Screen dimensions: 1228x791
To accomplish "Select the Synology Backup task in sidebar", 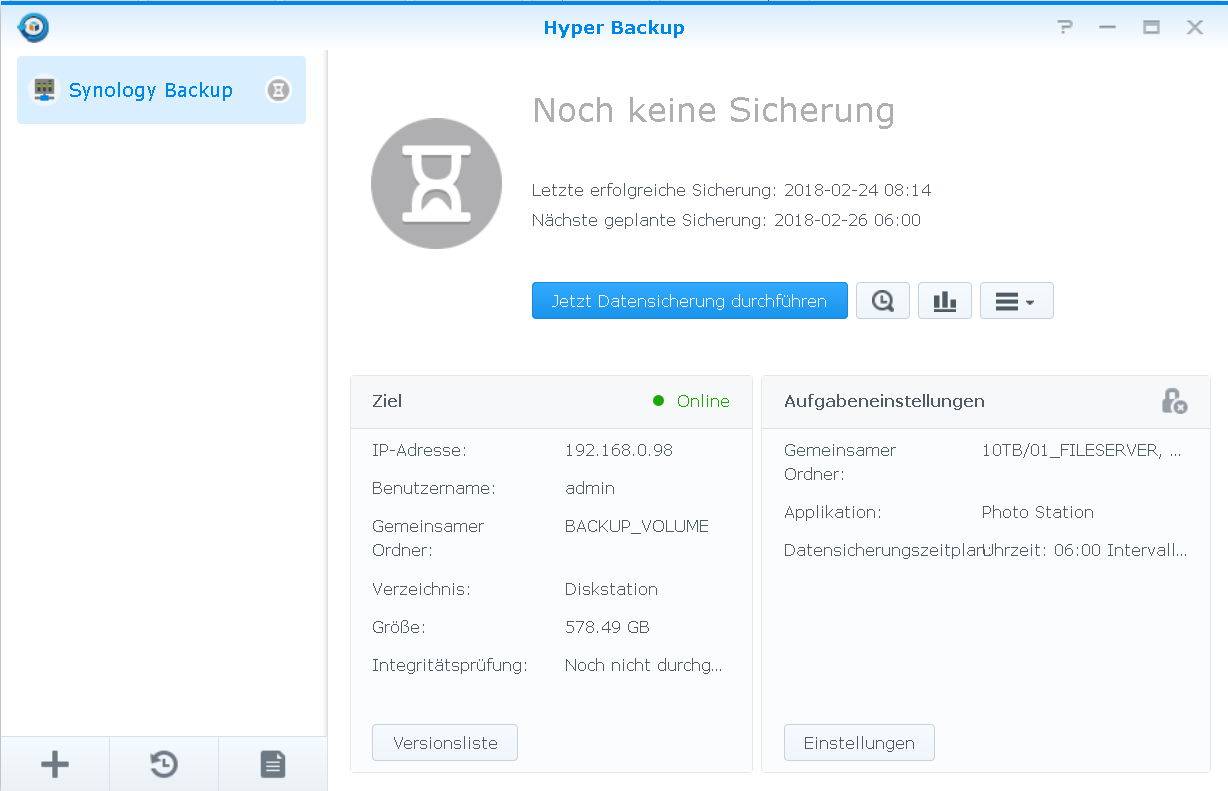I will point(161,90).
